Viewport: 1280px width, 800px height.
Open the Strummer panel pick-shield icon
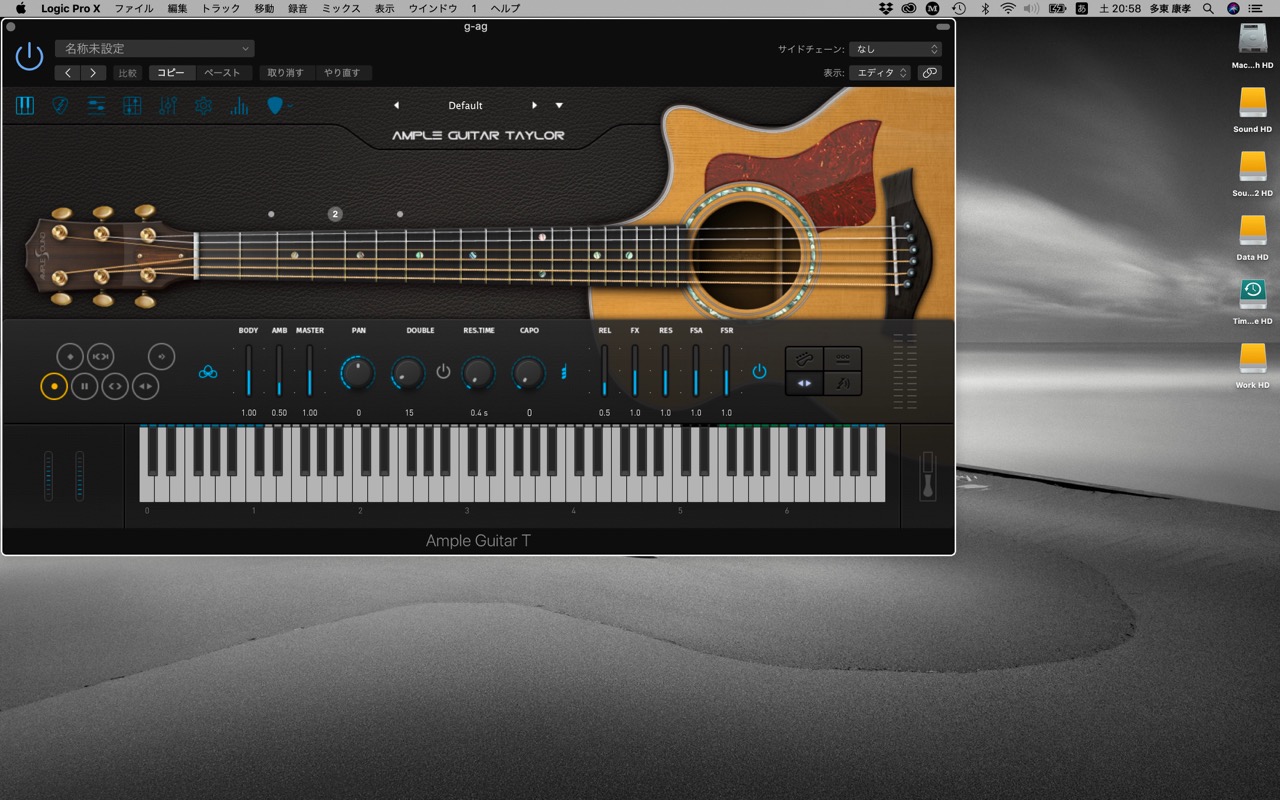click(x=60, y=105)
